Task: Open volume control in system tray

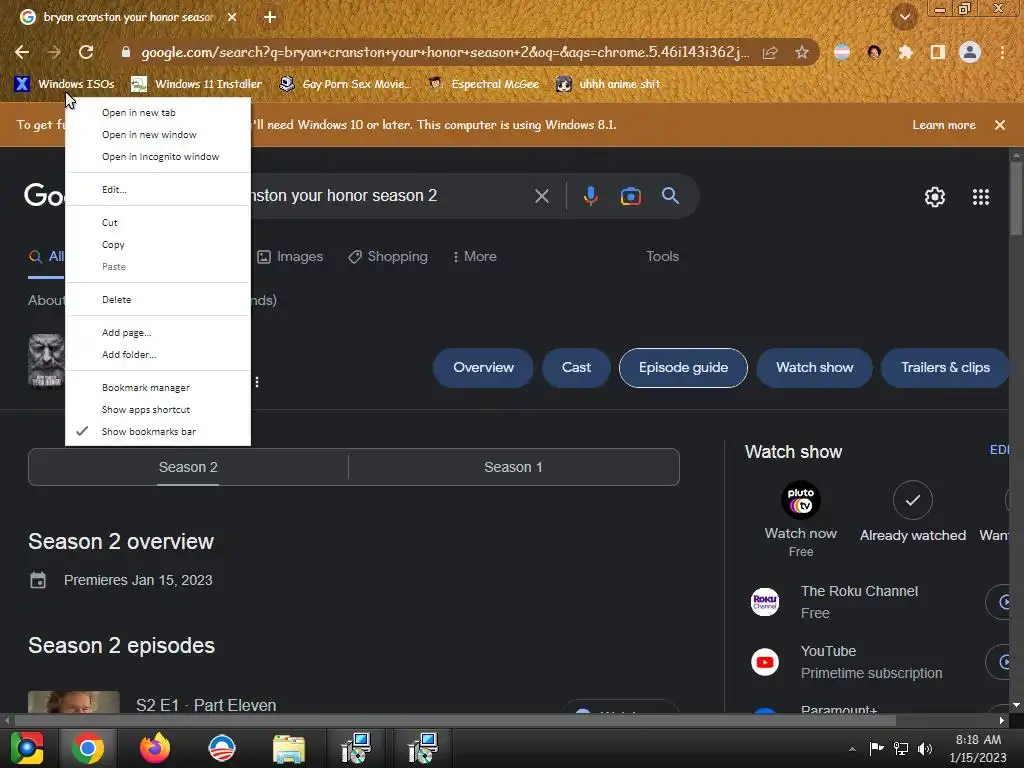Action: pos(925,749)
